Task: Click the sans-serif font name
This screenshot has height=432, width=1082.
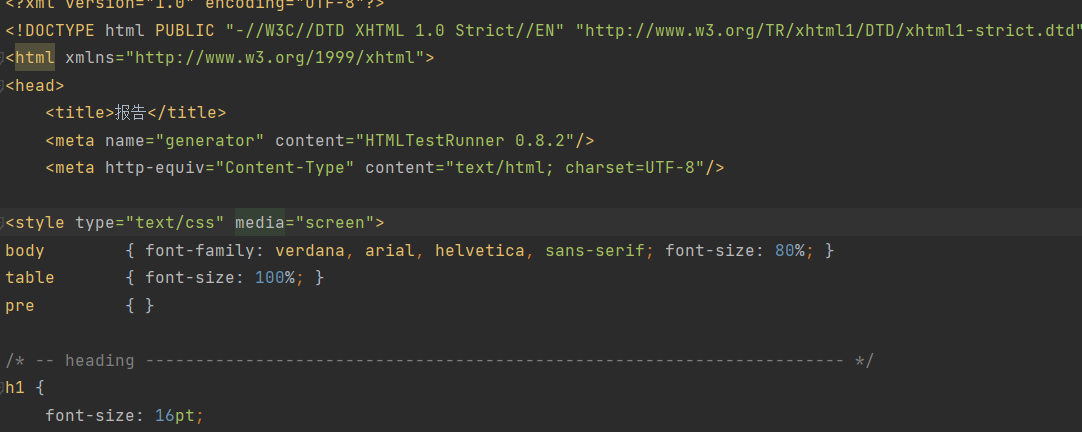Action: click(595, 251)
